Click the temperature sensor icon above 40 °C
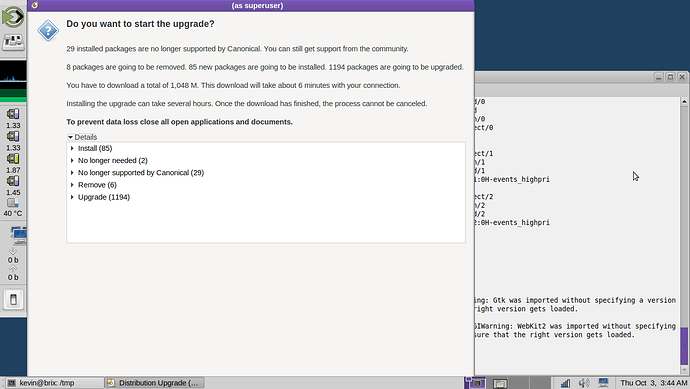The image size is (690, 389). coord(13,203)
